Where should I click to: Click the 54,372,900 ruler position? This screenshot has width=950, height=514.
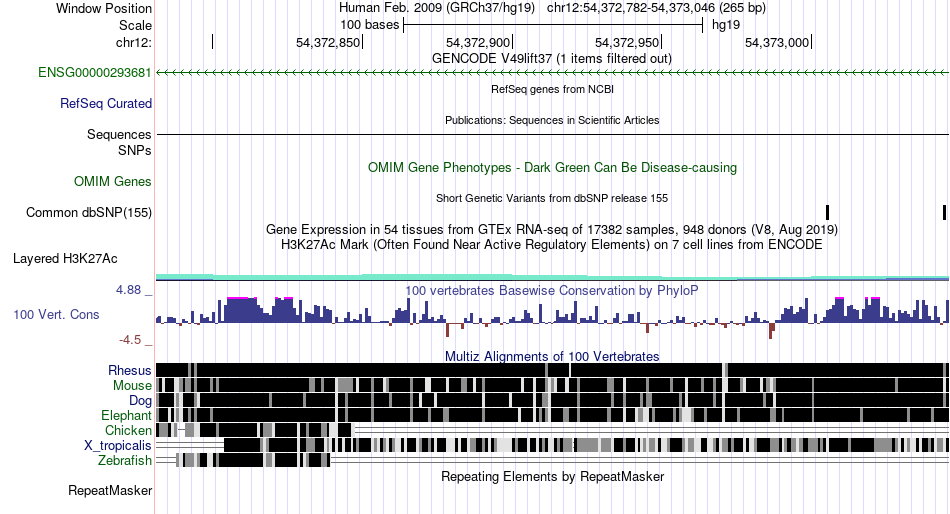click(478, 42)
